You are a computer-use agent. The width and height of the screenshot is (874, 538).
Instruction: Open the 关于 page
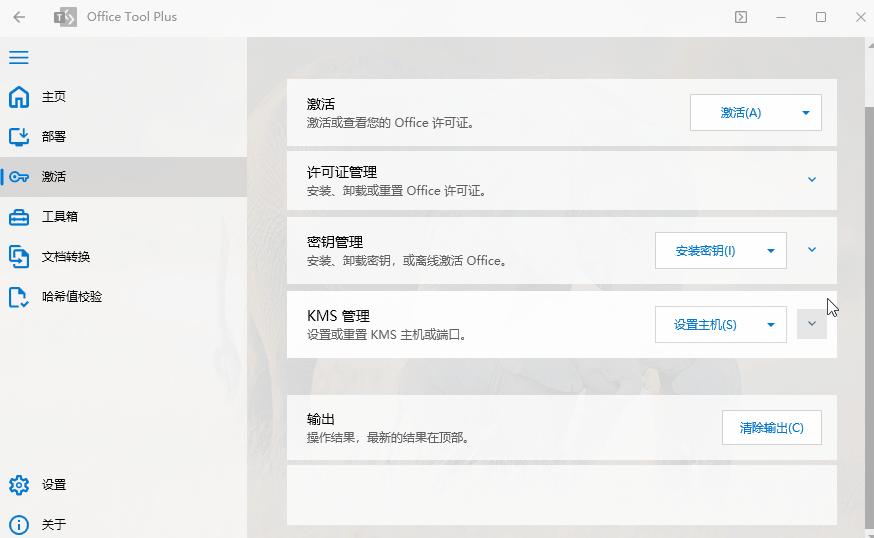[123, 525]
